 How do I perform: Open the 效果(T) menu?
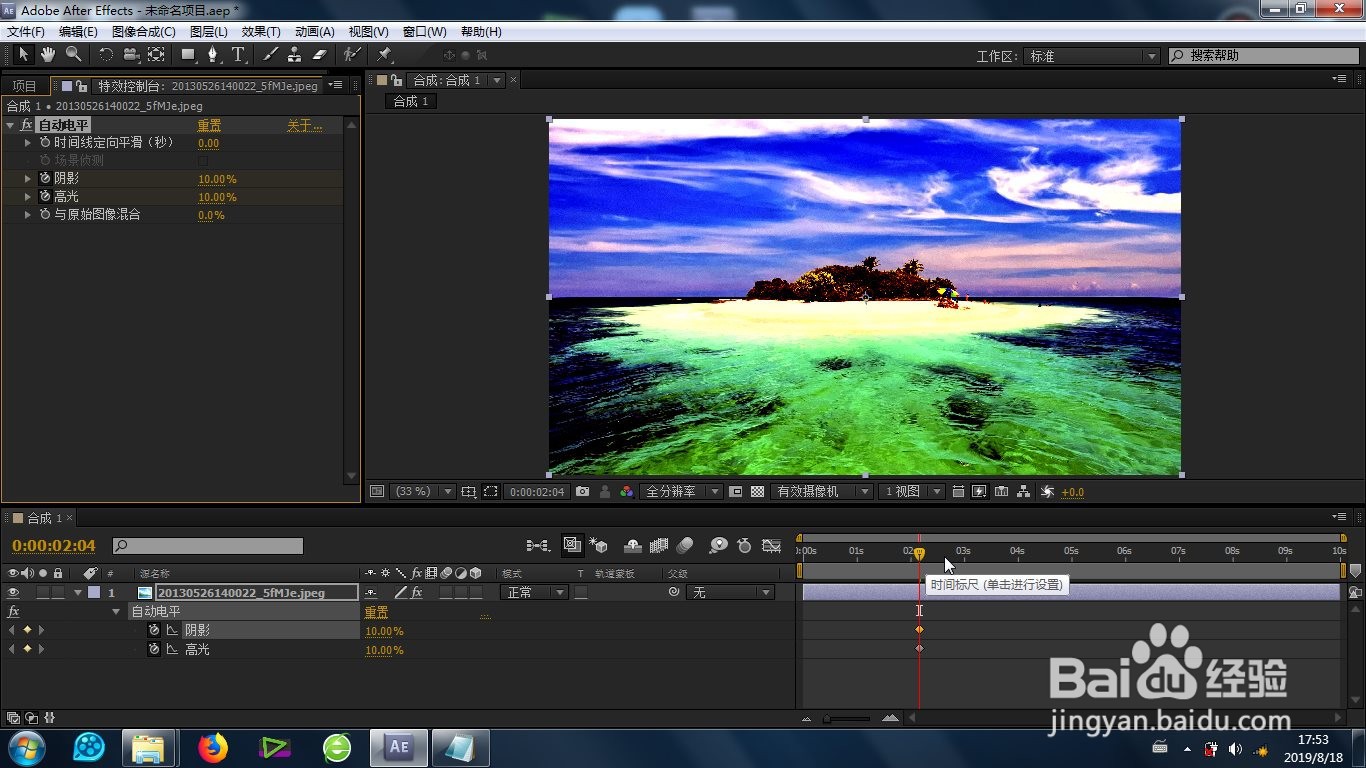click(261, 32)
